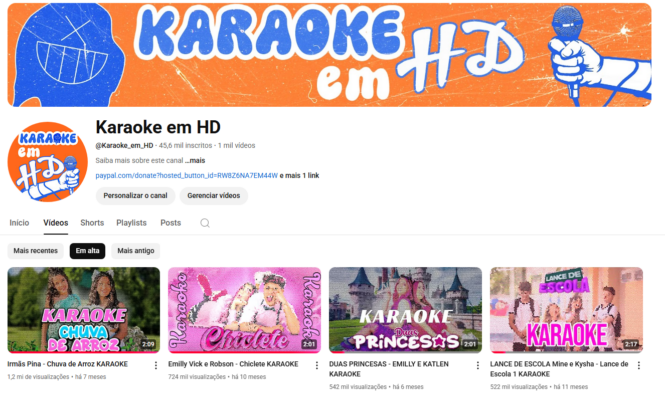Click Gerenciar vídeos button
This screenshot has width=665, height=405.
point(214,196)
